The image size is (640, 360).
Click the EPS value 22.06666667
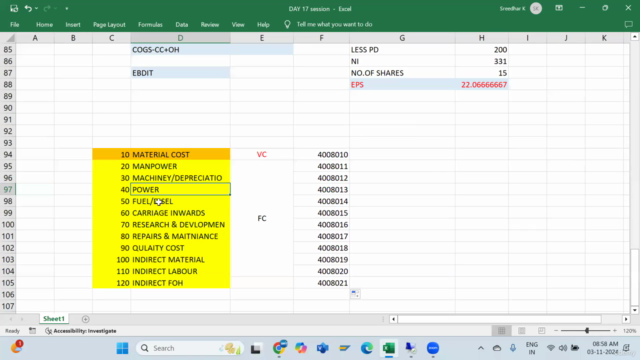pyautogui.click(x=482, y=84)
